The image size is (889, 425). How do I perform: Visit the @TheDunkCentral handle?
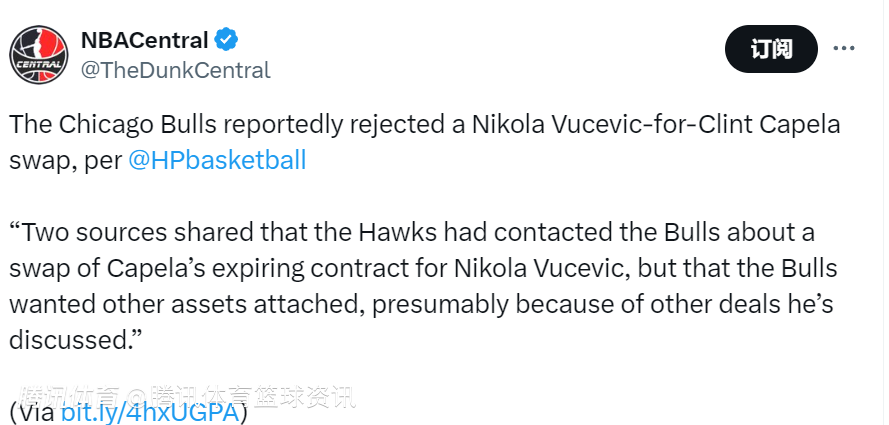pyautogui.click(x=175, y=70)
